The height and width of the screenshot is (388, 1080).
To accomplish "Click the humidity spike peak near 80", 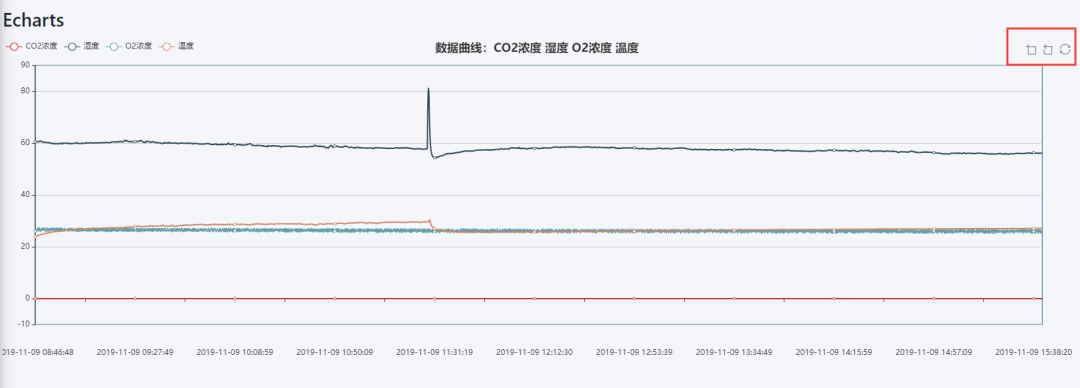I will tap(428, 89).
